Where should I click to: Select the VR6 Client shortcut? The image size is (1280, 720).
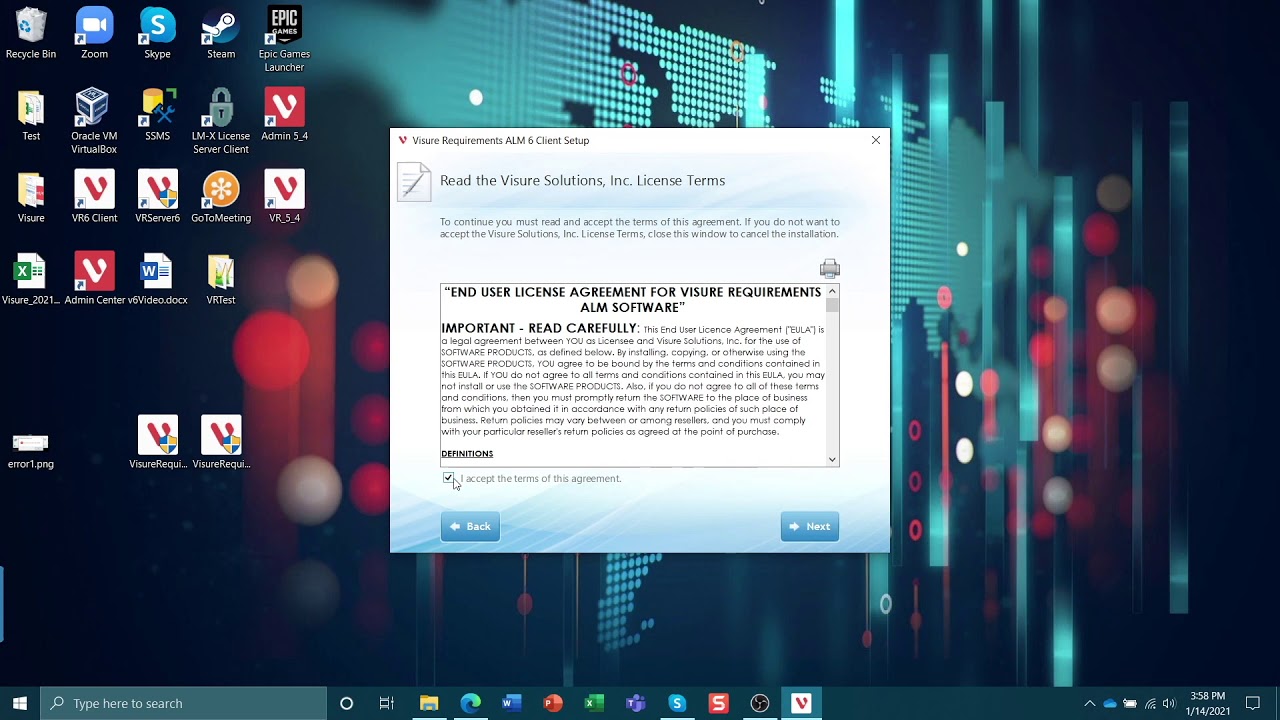[x=94, y=197]
